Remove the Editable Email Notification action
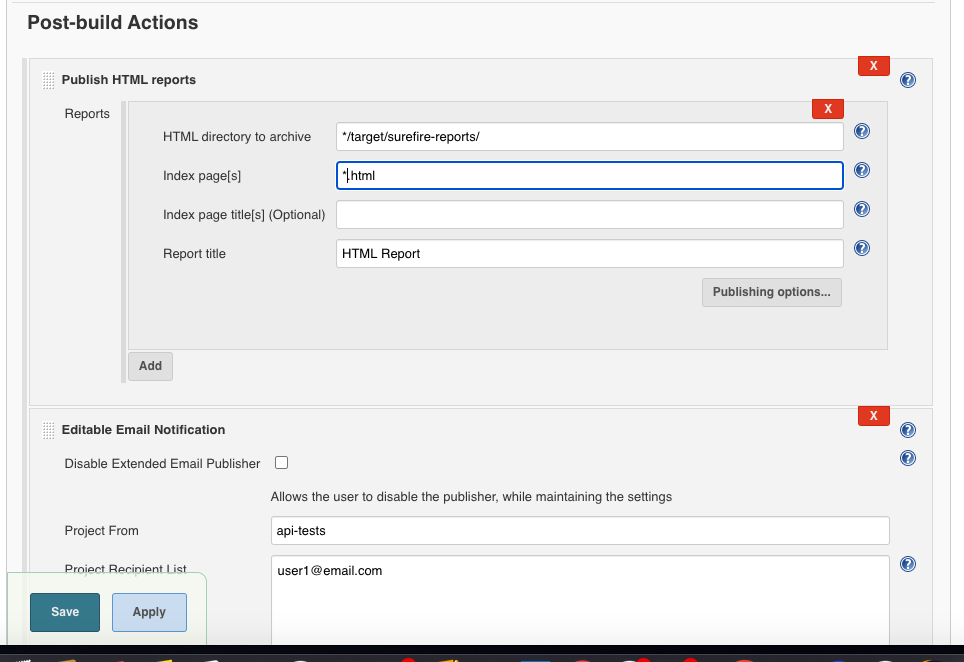 point(873,416)
